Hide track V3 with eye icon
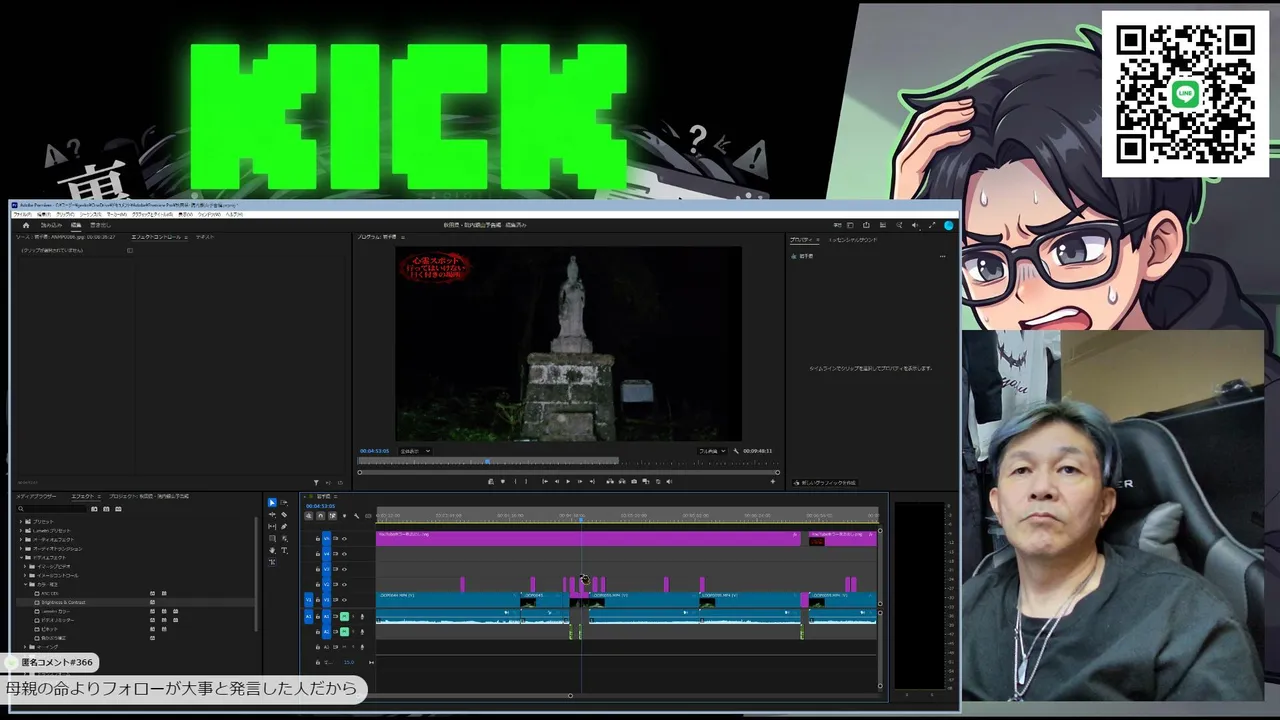The height and width of the screenshot is (720, 1280). [344, 569]
